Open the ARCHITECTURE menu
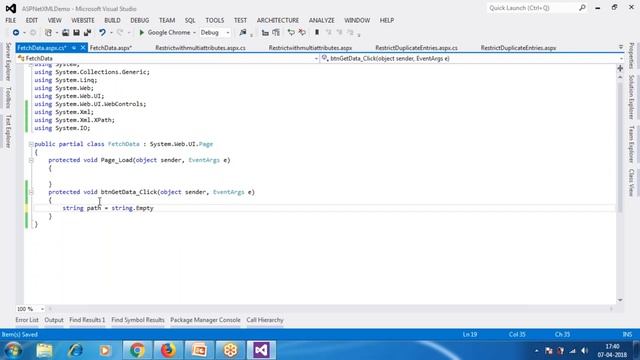Screen dimensions: 640x360 [x=278, y=20]
